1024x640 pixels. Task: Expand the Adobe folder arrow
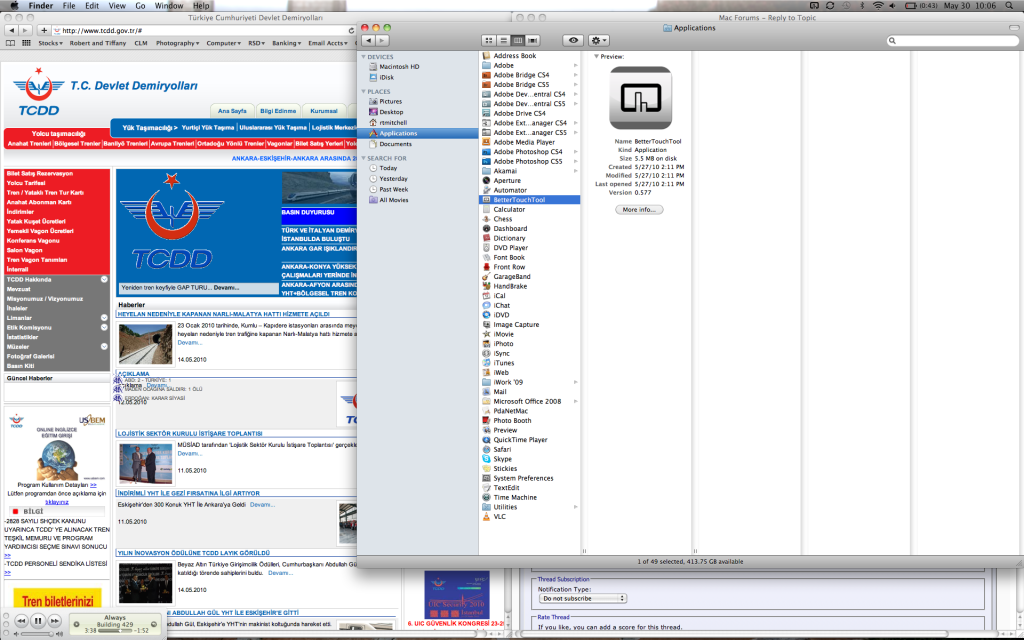click(575, 65)
